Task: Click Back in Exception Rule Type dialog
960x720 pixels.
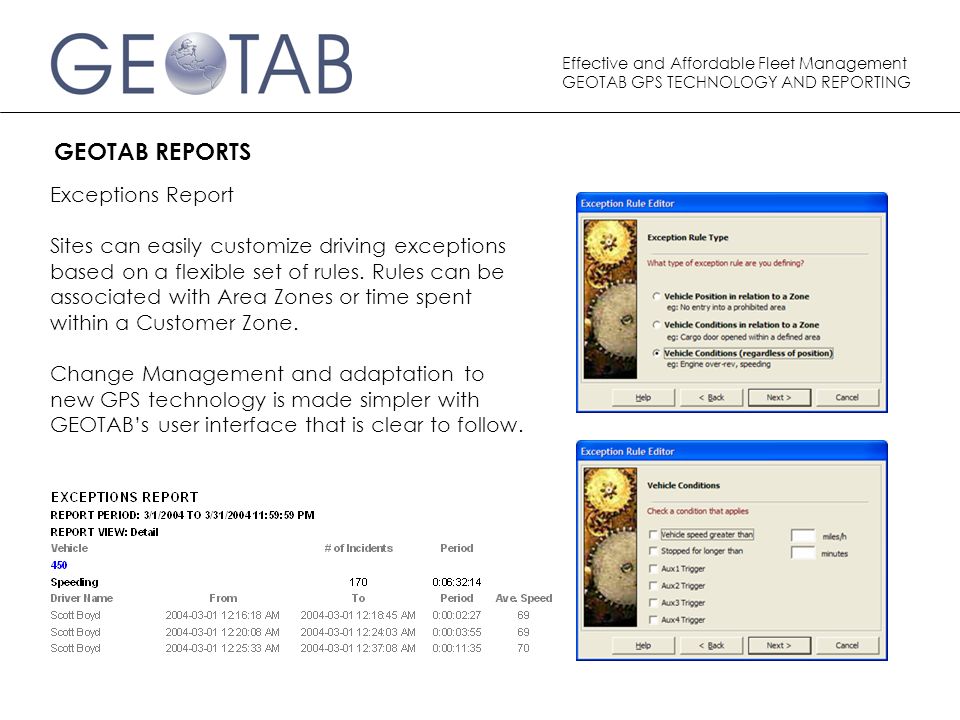Action: (x=711, y=397)
